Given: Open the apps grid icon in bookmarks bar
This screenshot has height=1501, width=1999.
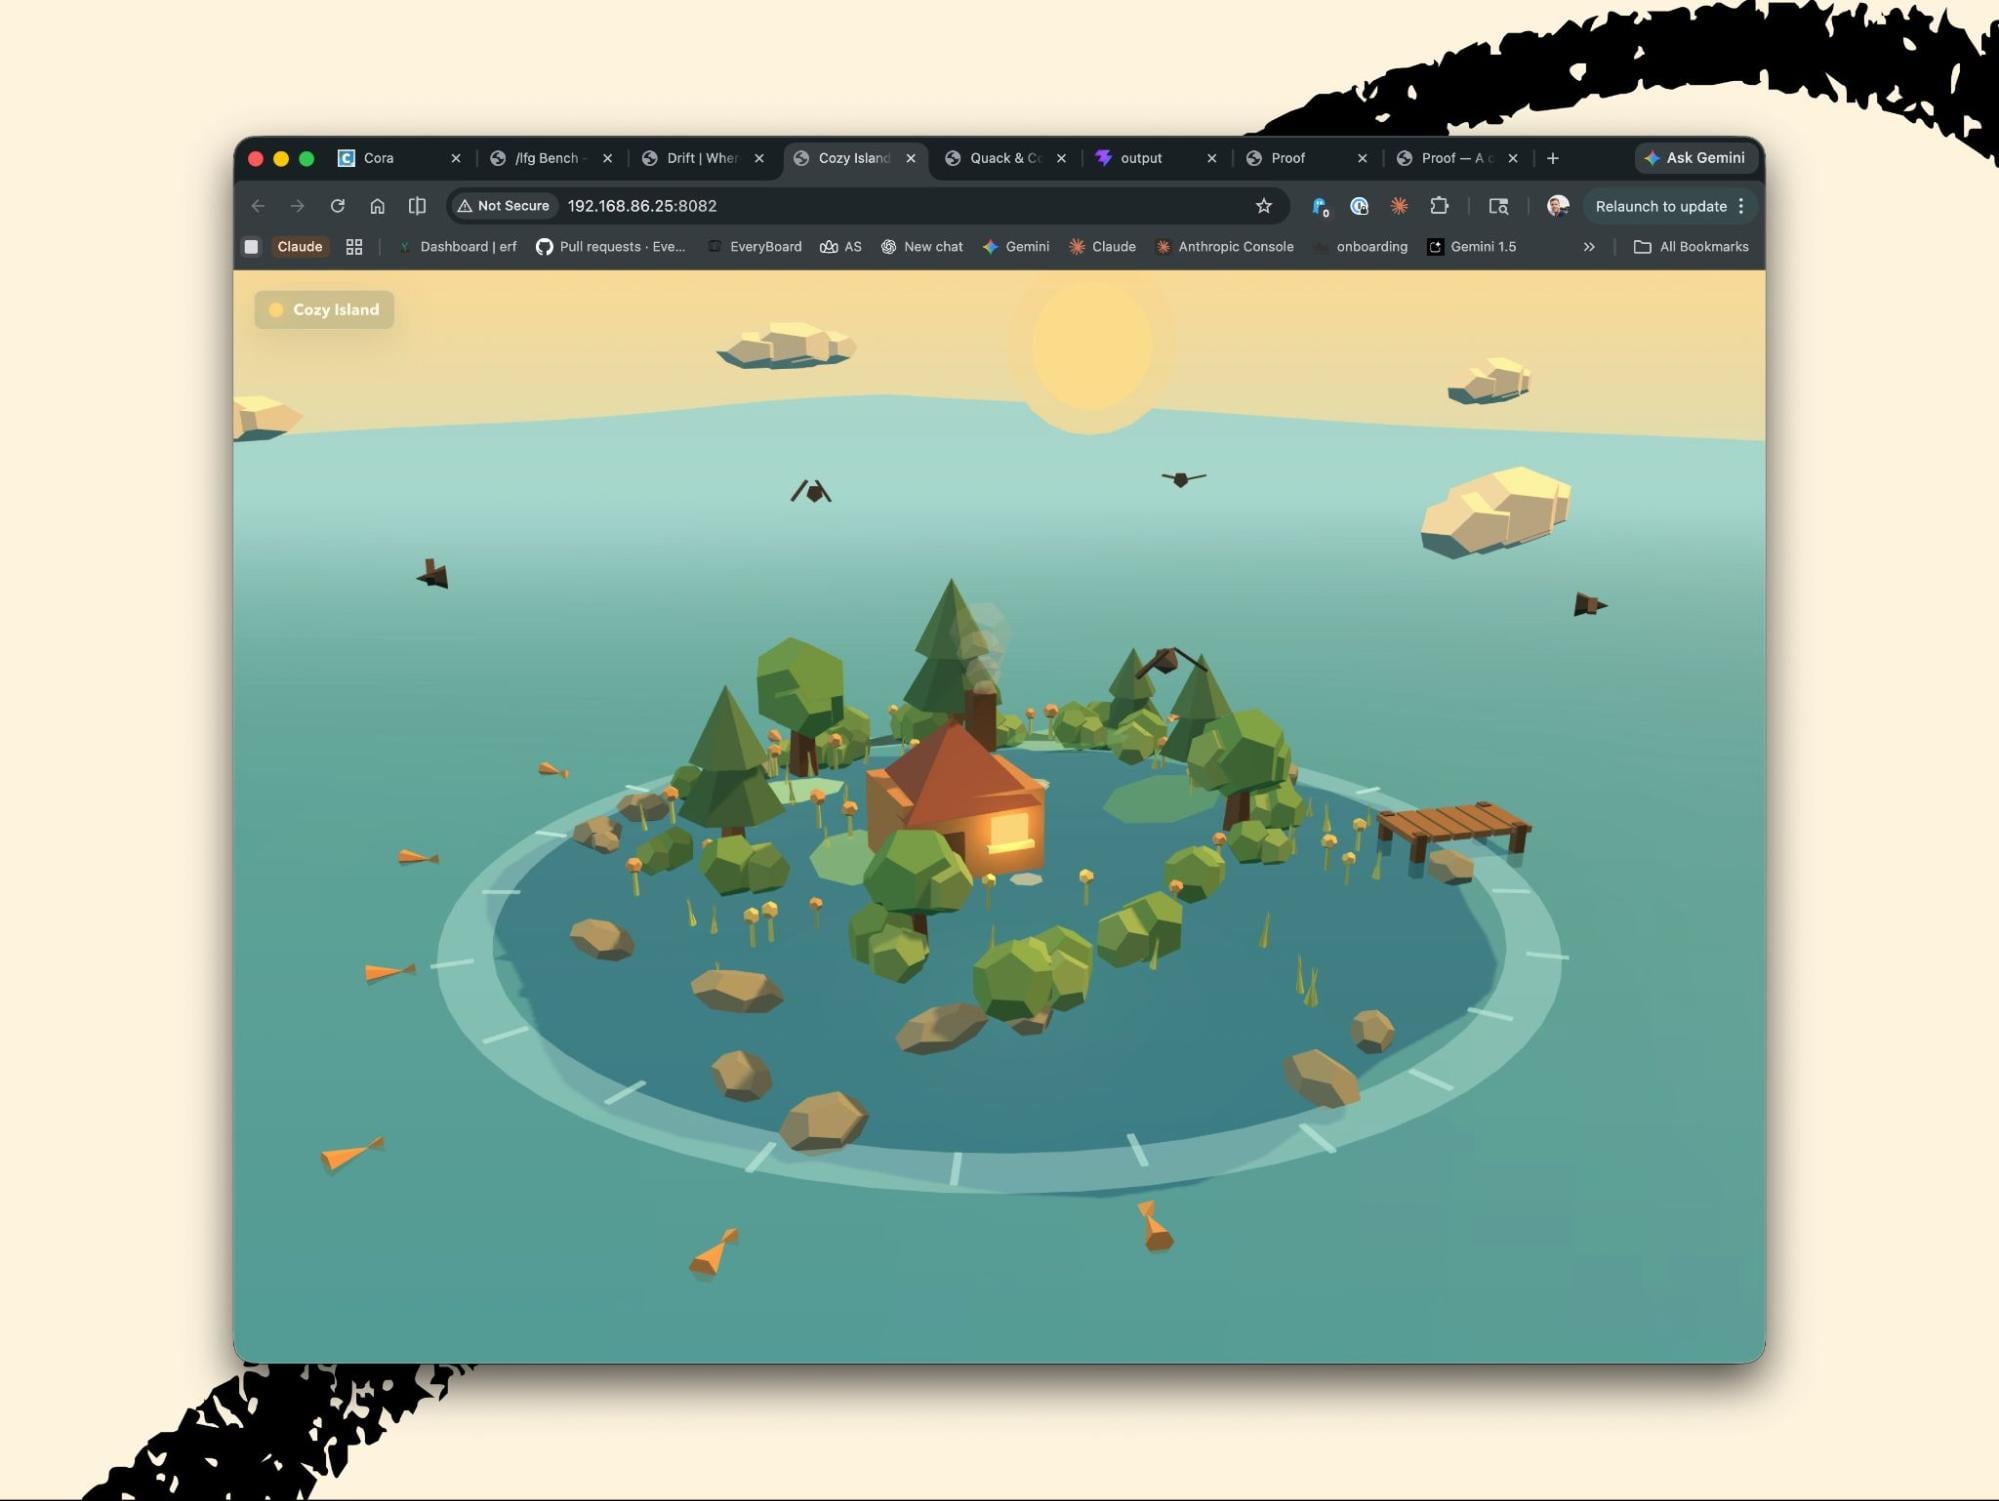Looking at the screenshot, I should click(x=354, y=247).
